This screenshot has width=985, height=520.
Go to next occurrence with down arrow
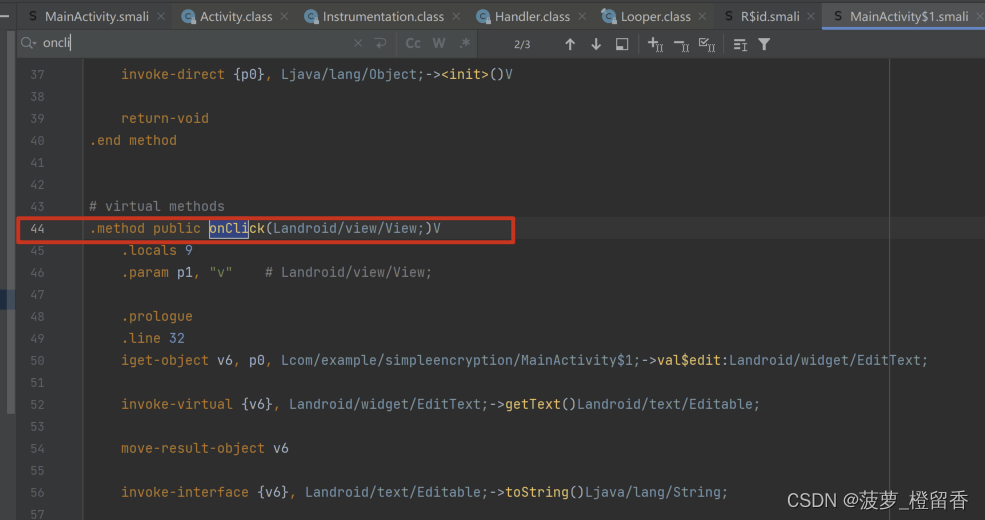pyautogui.click(x=596, y=44)
